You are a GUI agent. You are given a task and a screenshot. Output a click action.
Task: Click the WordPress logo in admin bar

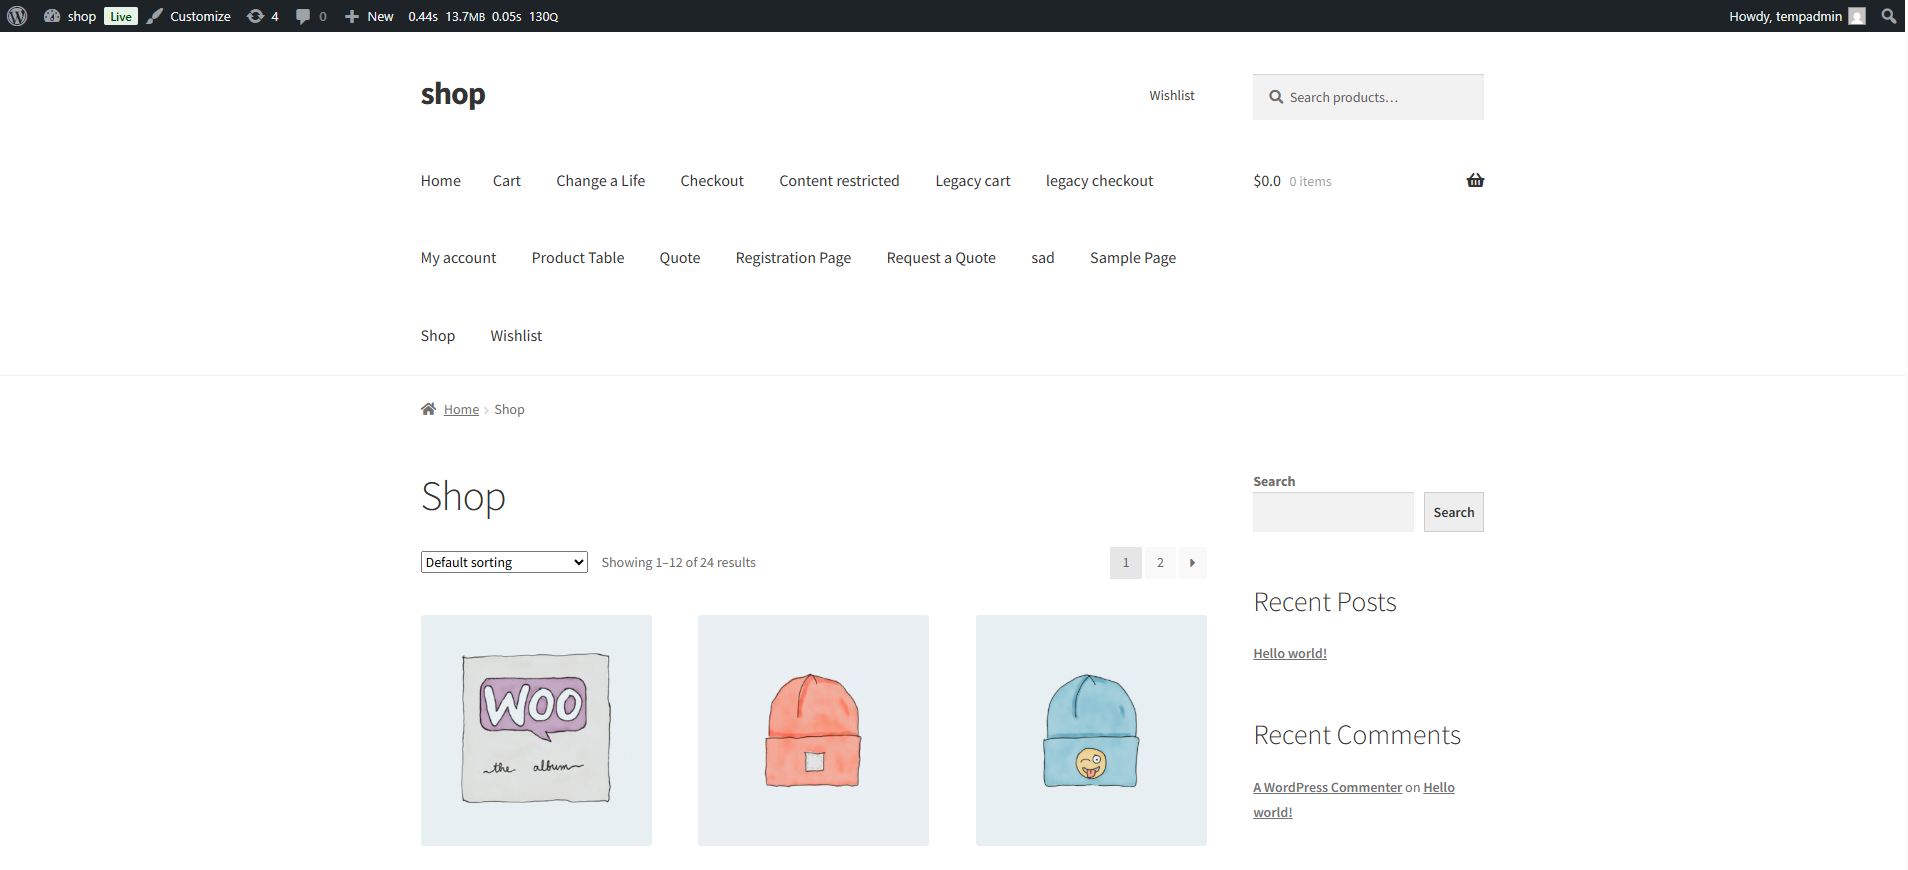click(17, 16)
